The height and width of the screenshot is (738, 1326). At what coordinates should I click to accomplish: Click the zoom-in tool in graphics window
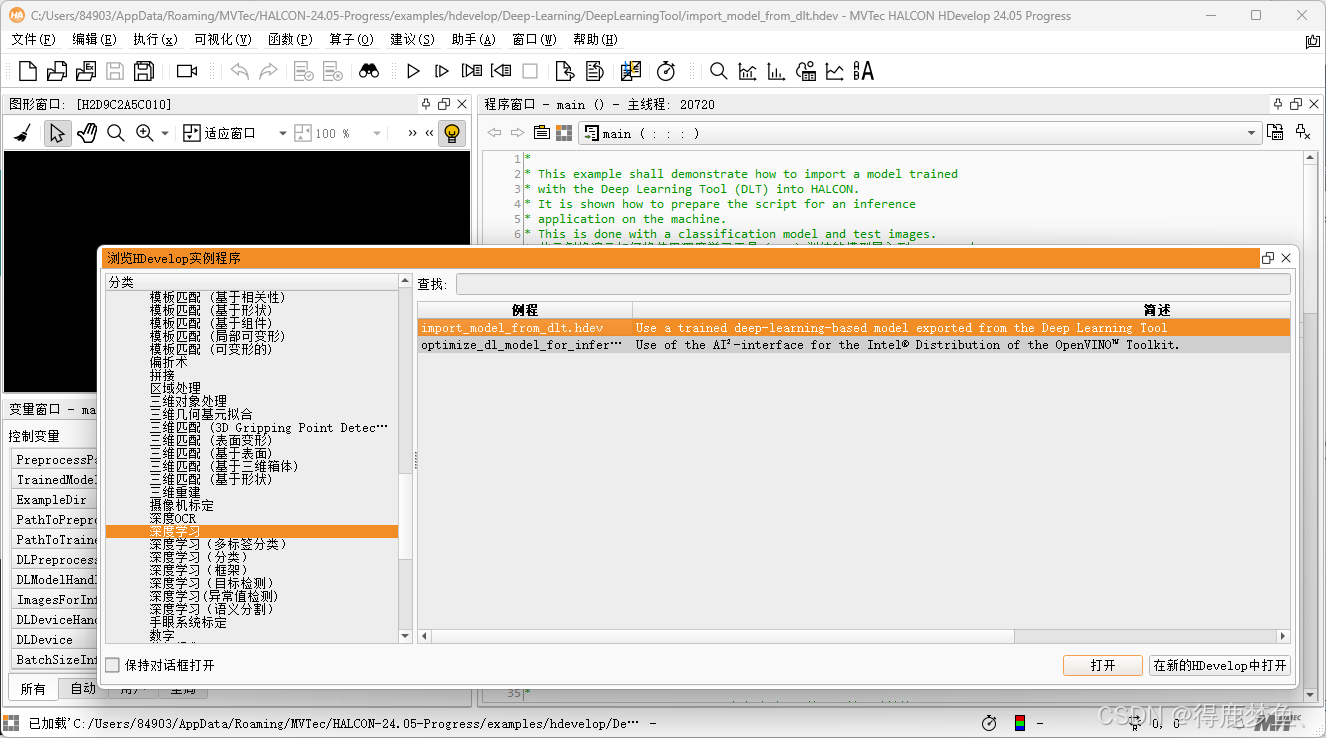tap(145, 133)
